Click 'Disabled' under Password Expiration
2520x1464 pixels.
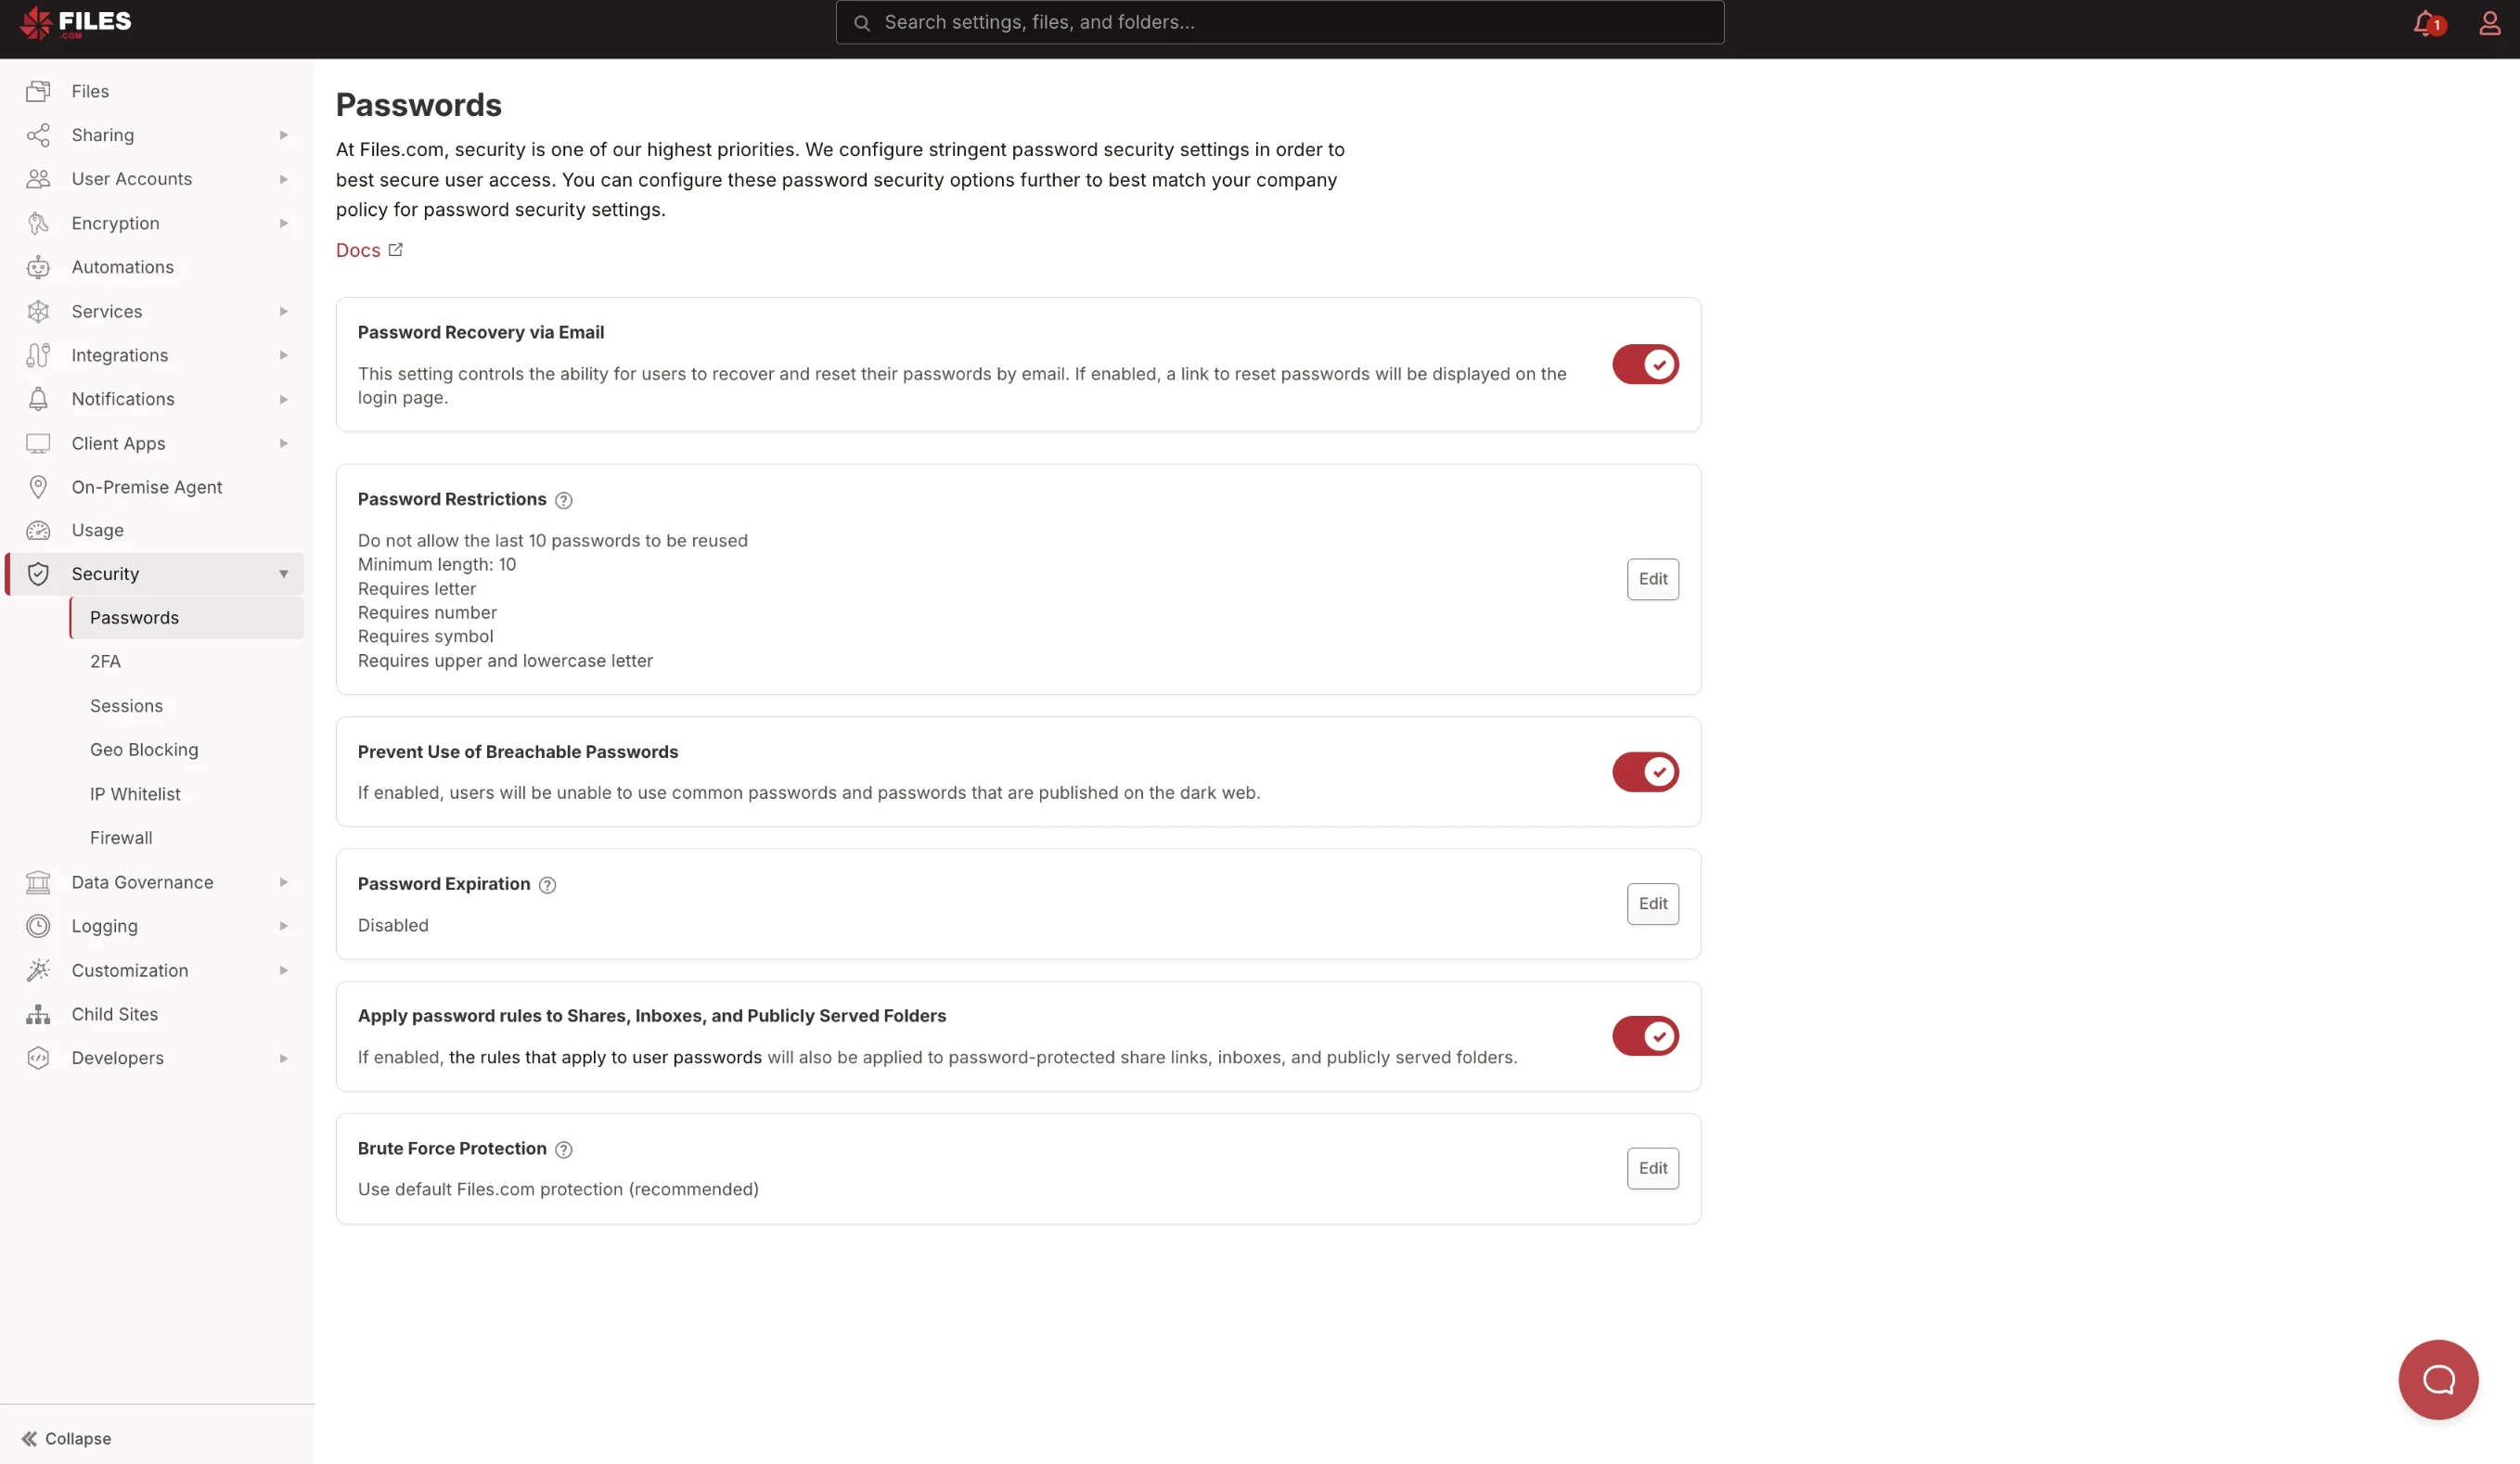[393, 926]
